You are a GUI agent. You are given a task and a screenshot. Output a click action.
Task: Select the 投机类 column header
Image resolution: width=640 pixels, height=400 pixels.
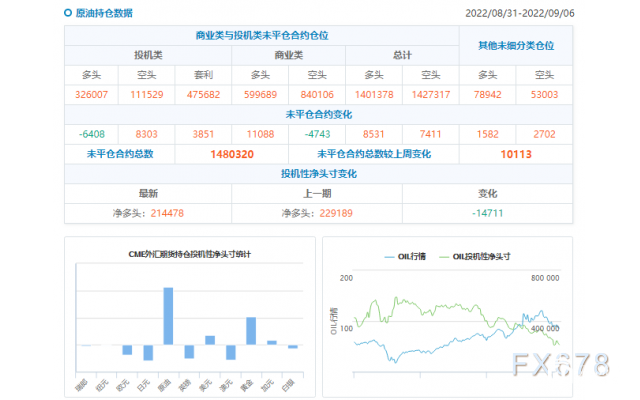(148, 55)
